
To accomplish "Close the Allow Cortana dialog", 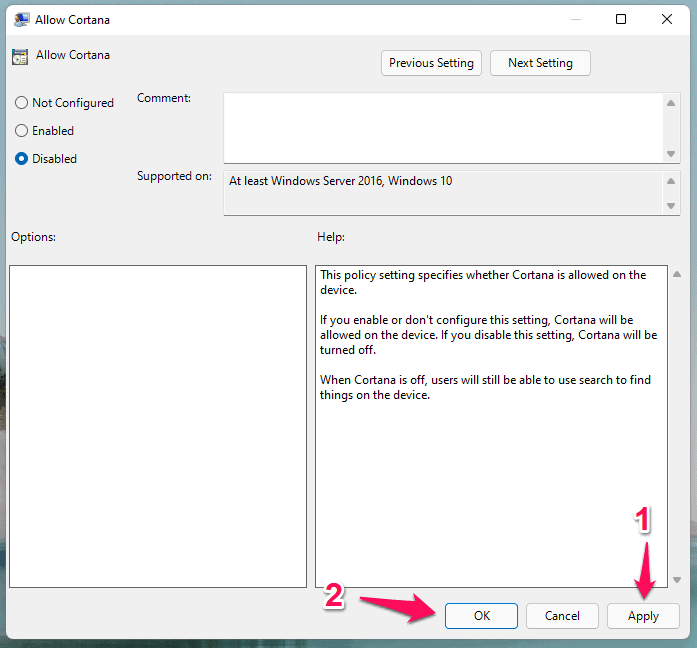I will pos(667,19).
